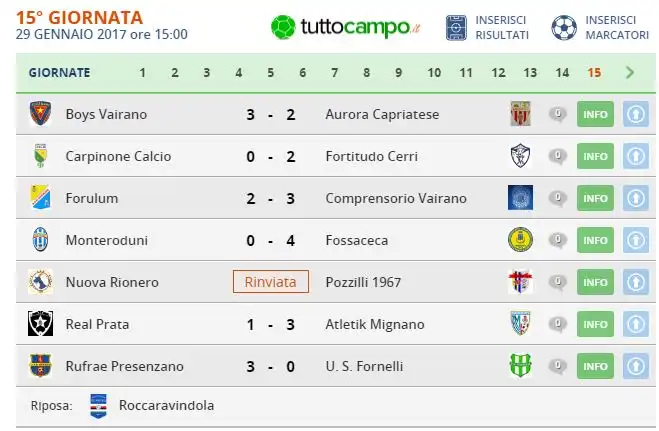Click the Roccaravindola crest next to Riposa
This screenshot has height=431, width=659.
click(99, 406)
